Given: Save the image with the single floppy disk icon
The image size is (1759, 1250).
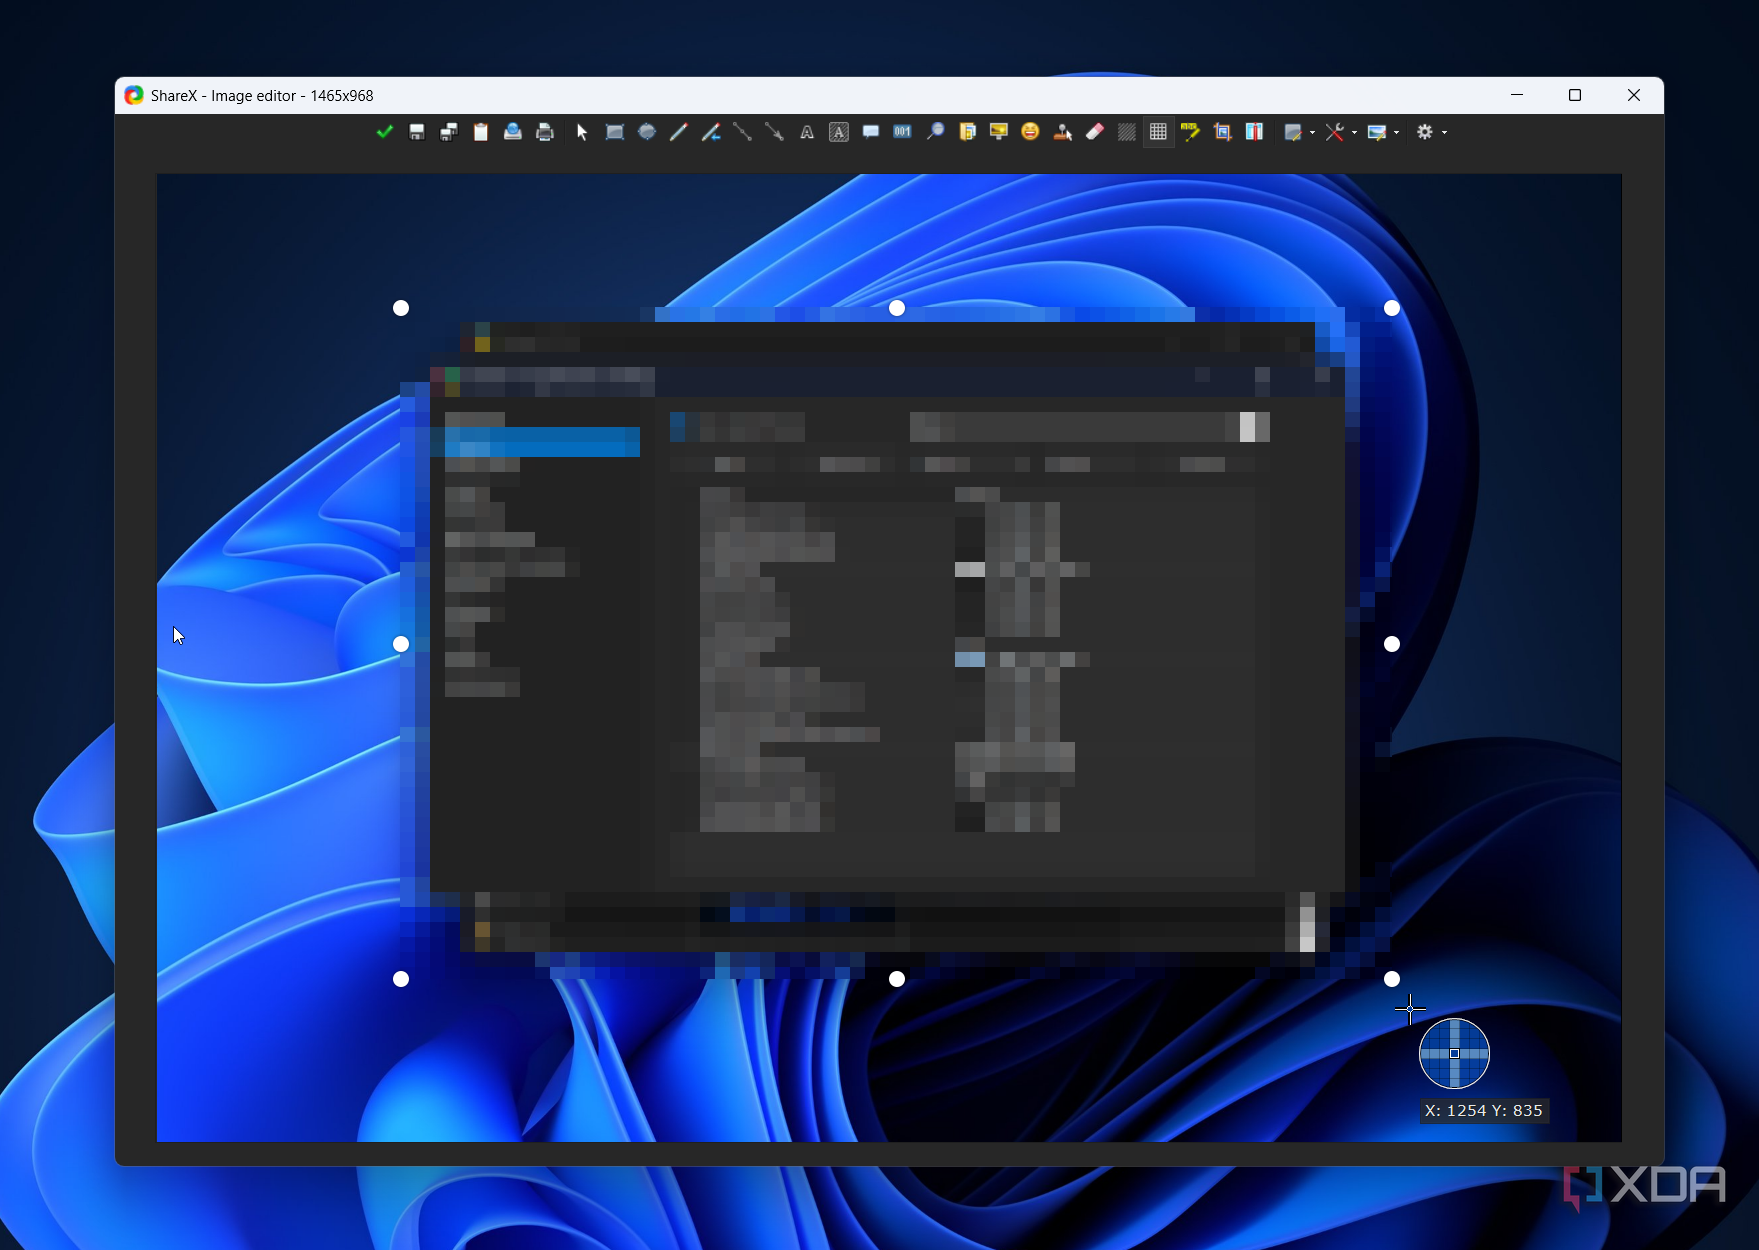Looking at the screenshot, I should point(417,132).
